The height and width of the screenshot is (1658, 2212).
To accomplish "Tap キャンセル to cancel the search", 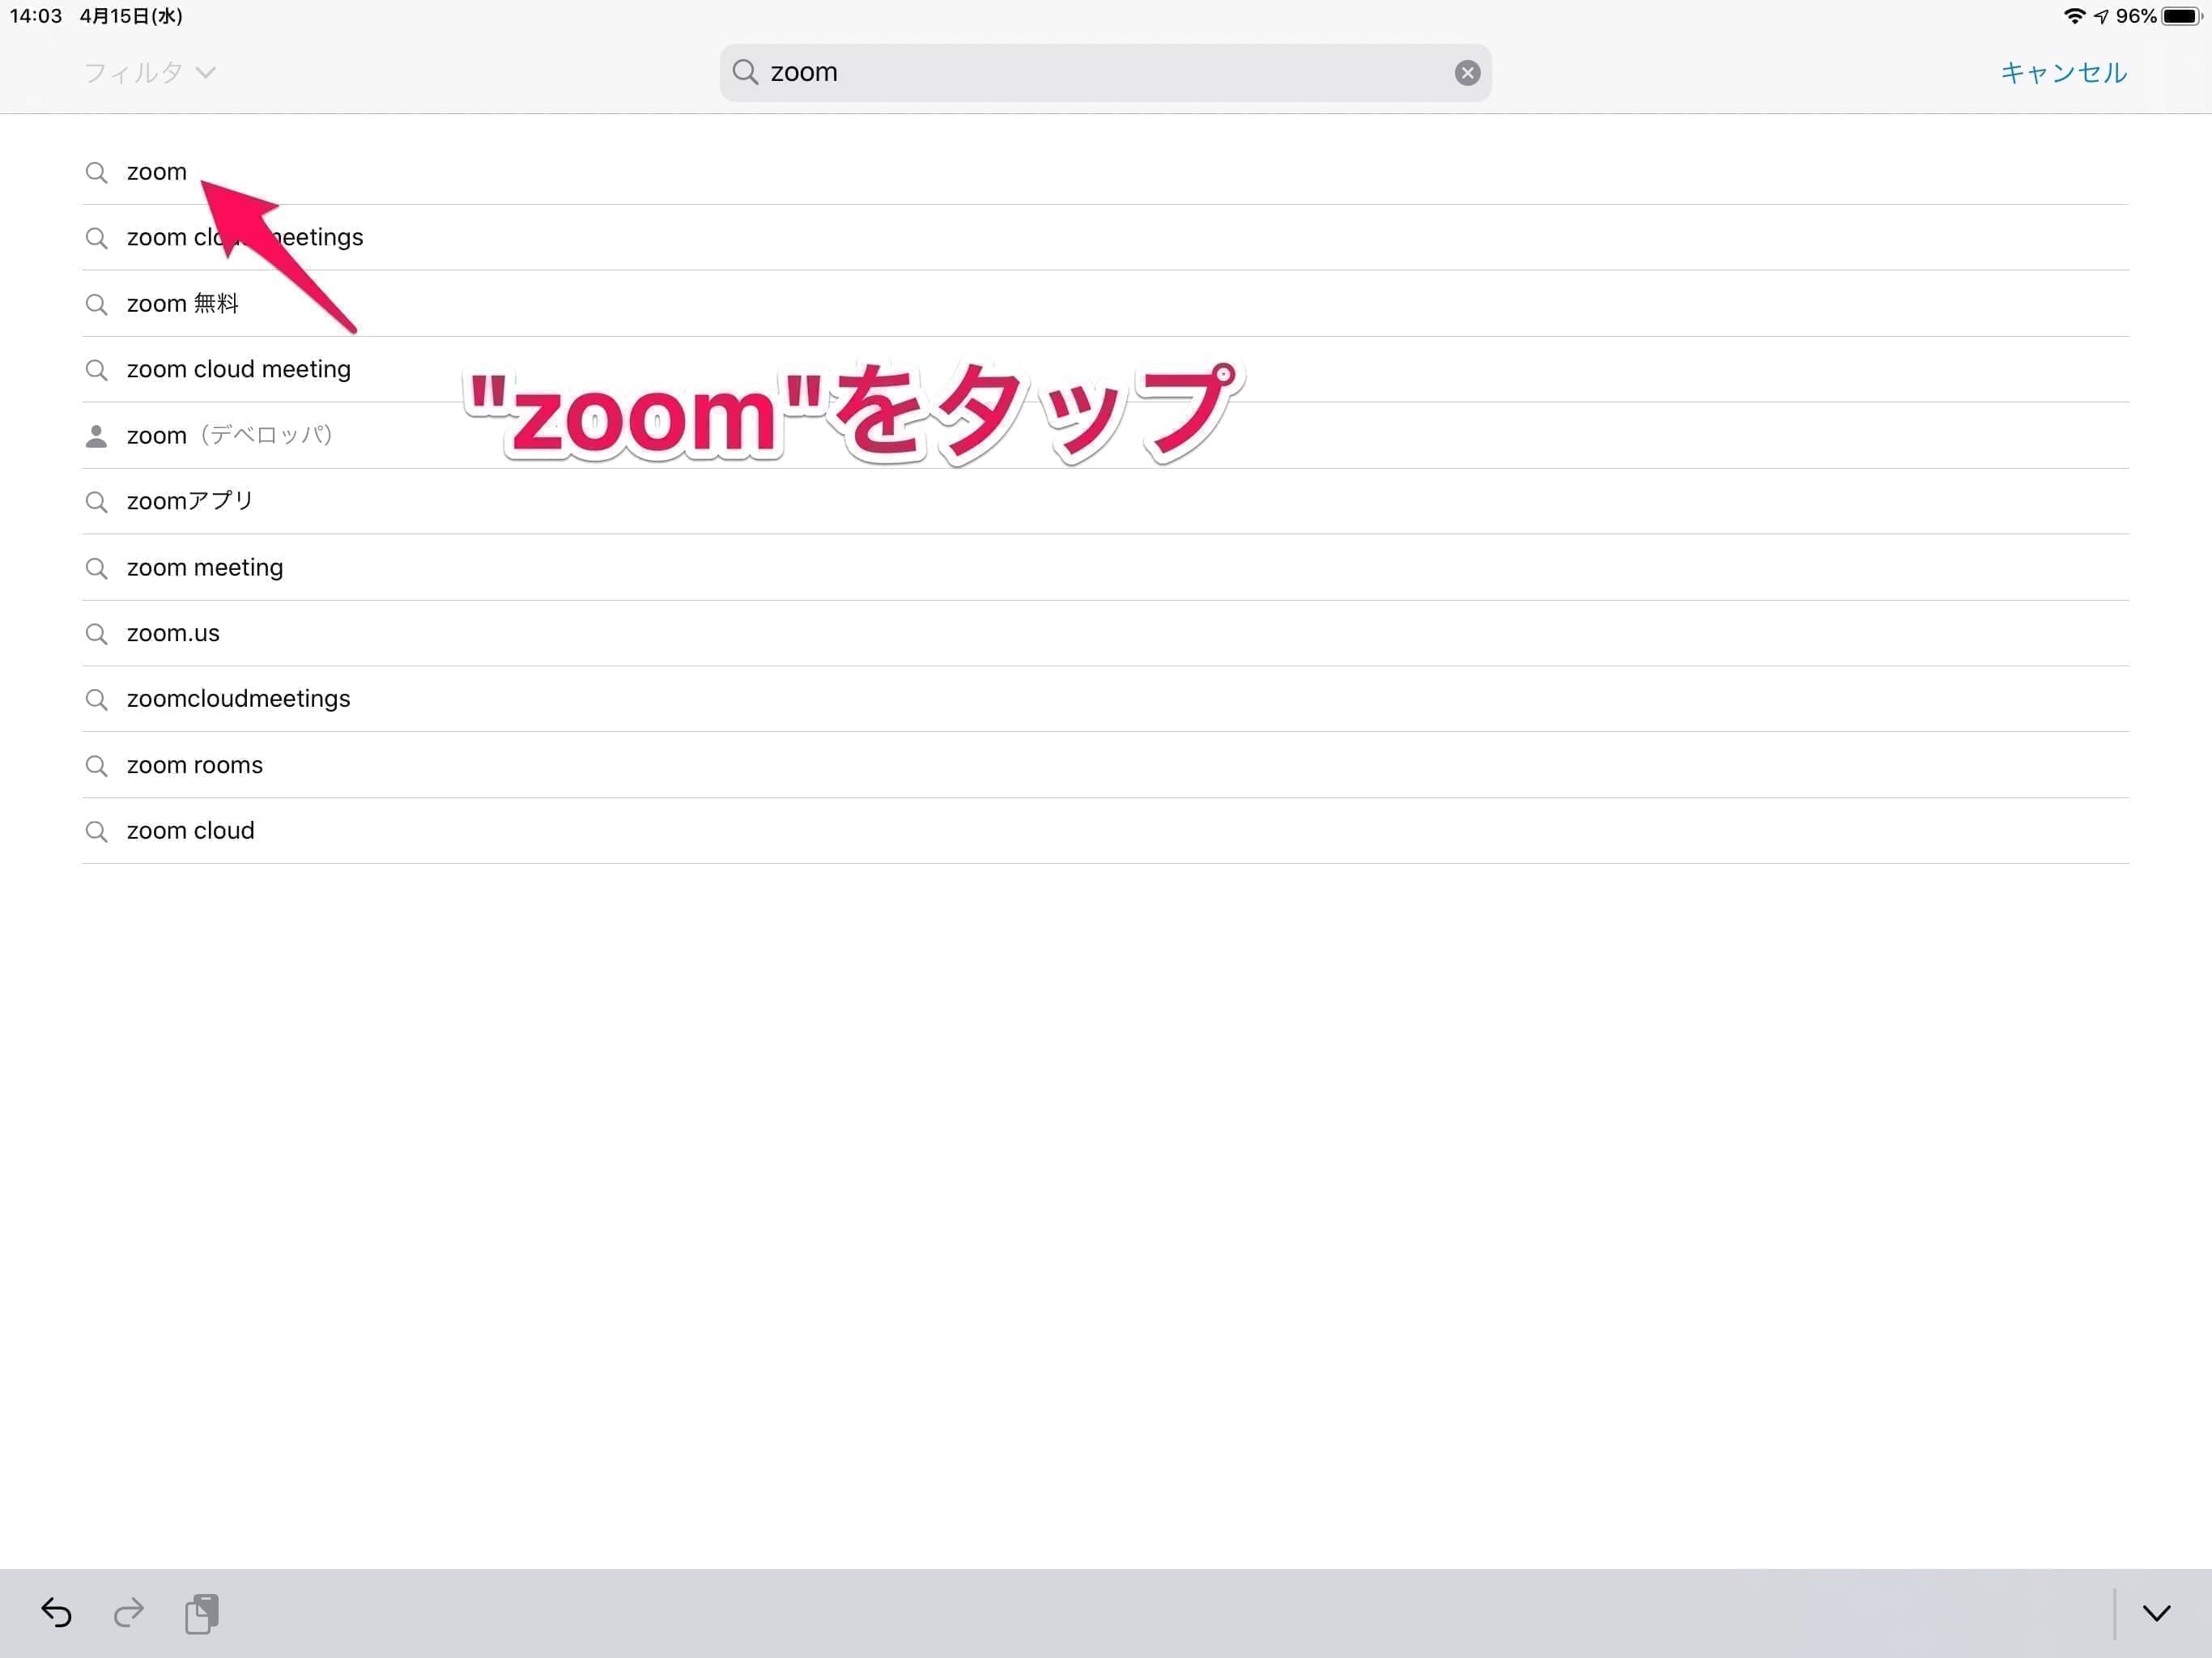I will (2062, 71).
